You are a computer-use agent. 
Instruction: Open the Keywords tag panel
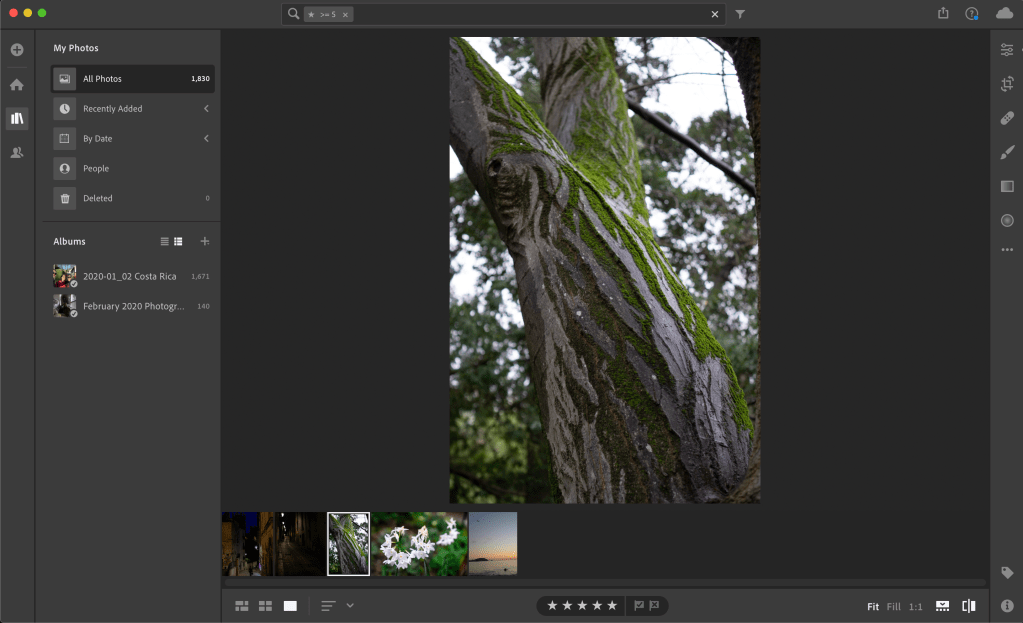(x=1007, y=572)
